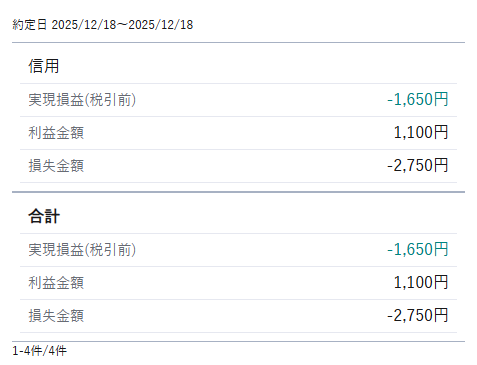Screen dimensions: 477x365
Task: Click the 合計 section heading
Action: [x=44, y=216]
